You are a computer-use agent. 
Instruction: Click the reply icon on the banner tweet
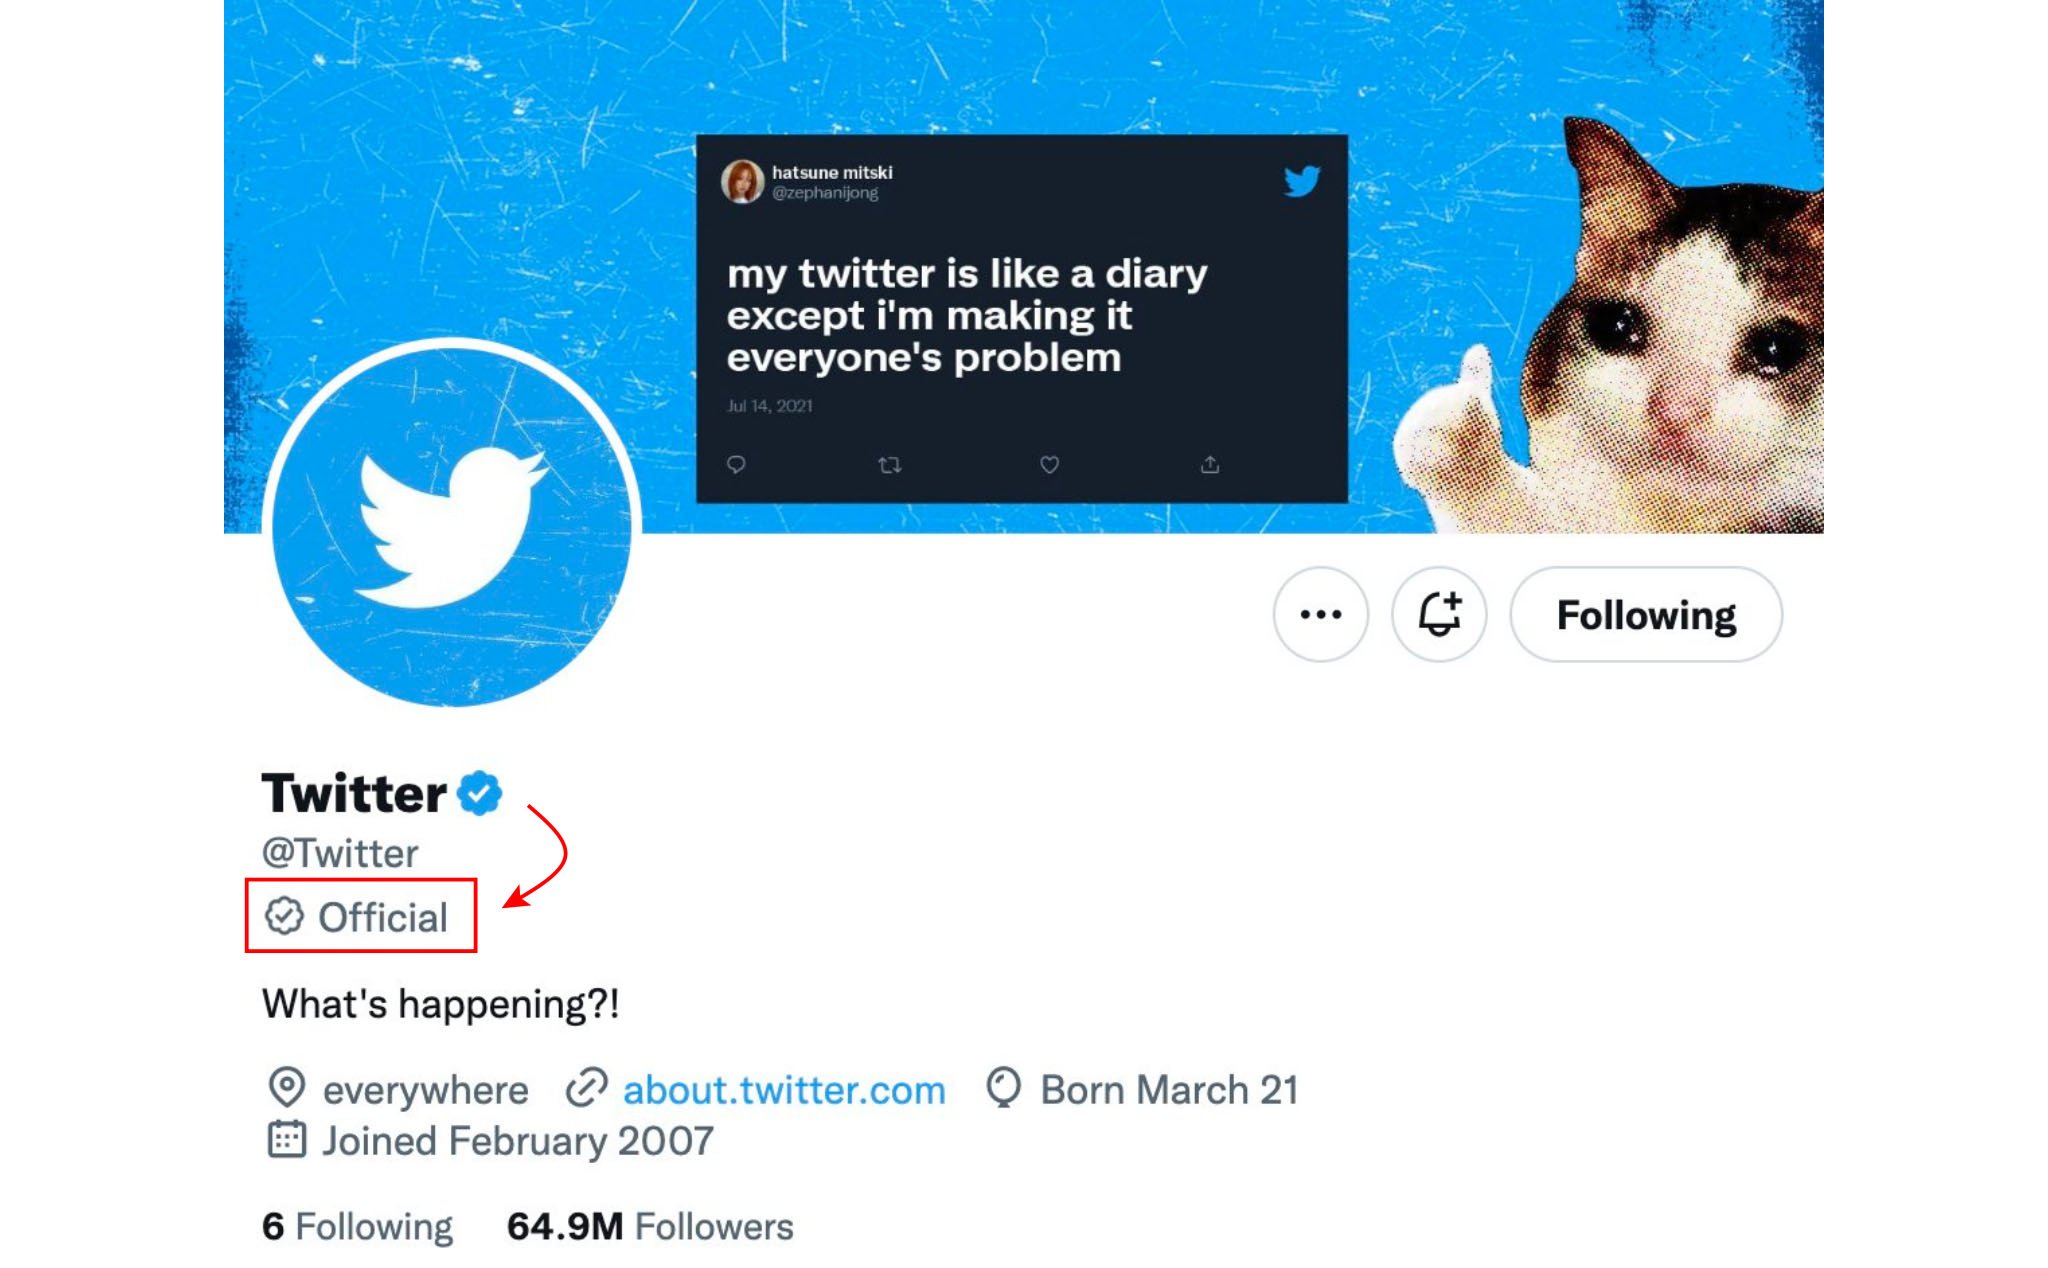click(x=737, y=462)
